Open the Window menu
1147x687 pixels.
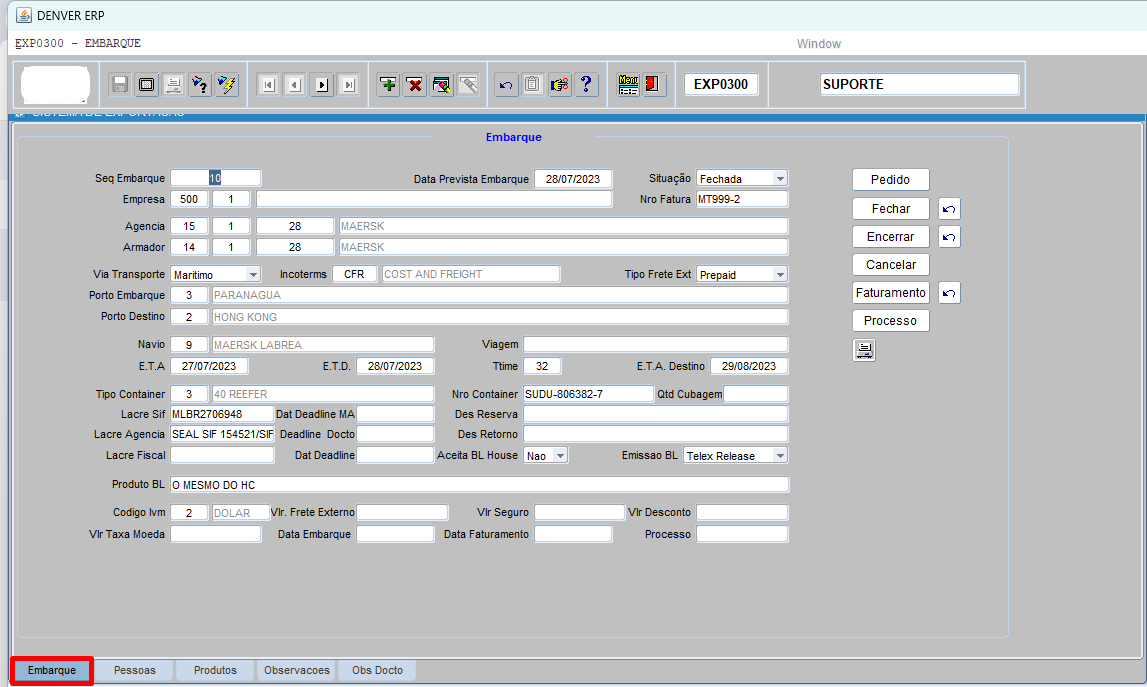coord(819,44)
